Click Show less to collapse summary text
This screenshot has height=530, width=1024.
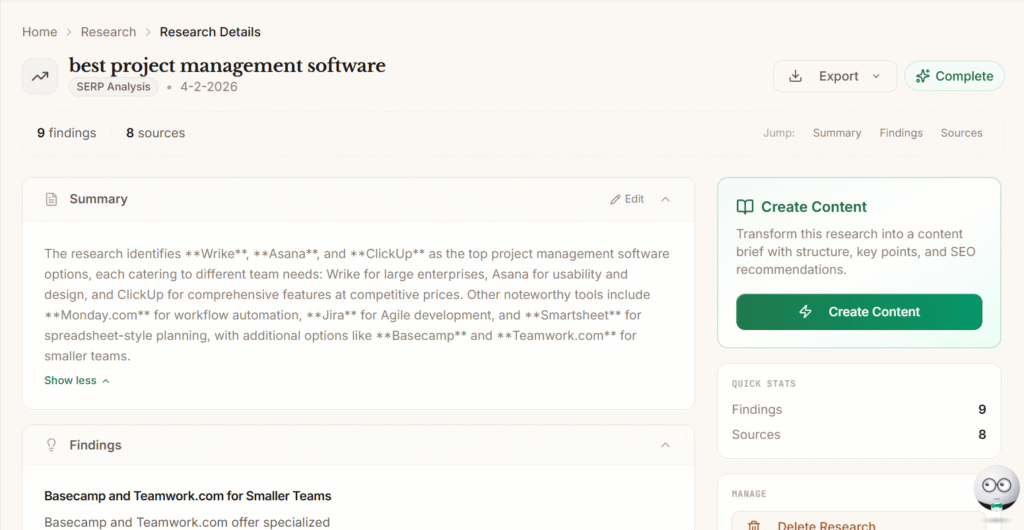[x=77, y=380]
